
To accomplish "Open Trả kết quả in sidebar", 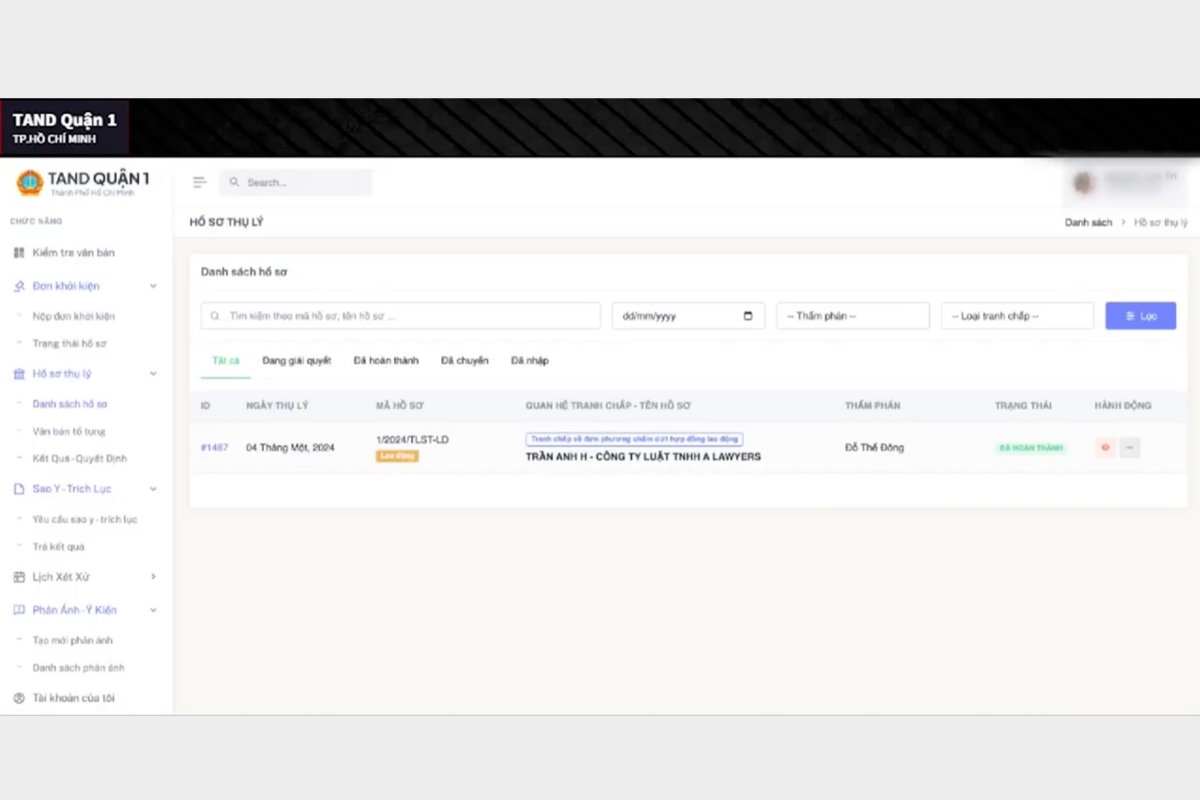I will (59, 546).
